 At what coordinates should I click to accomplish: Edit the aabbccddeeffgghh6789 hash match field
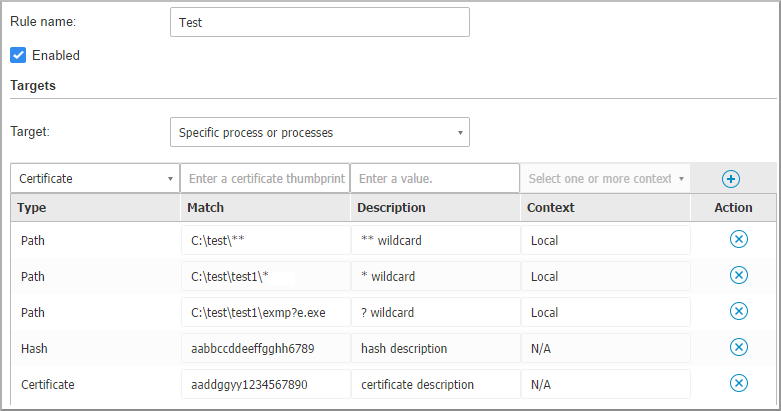(x=265, y=349)
